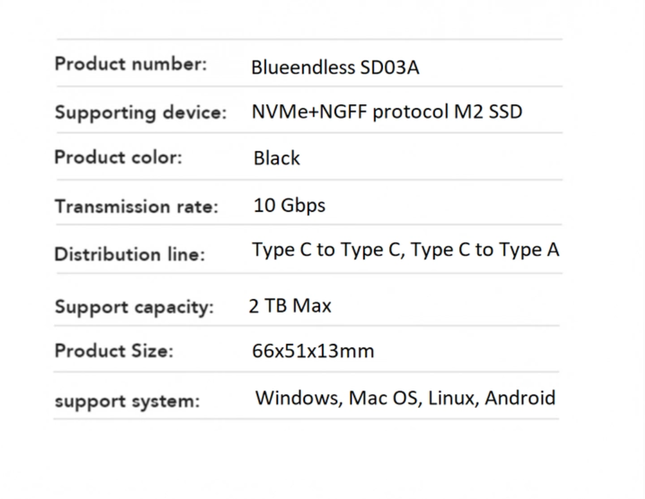Image resolution: width=645 pixels, height=499 pixels.
Task: Click the word Android in support systems
Action: [520, 398]
